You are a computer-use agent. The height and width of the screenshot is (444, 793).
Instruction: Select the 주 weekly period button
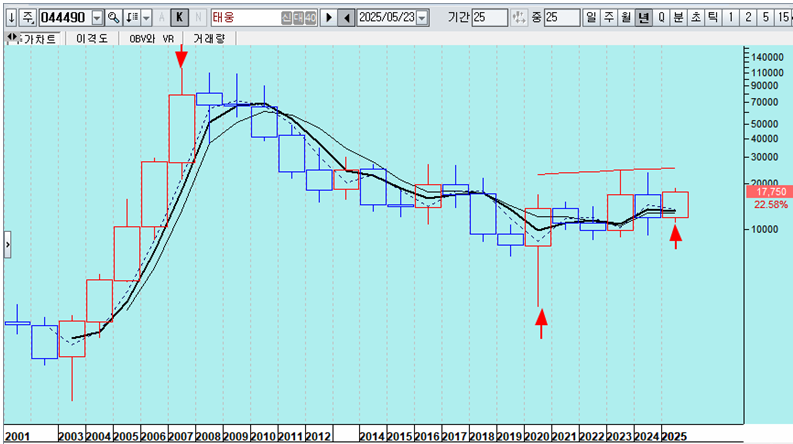(x=608, y=18)
